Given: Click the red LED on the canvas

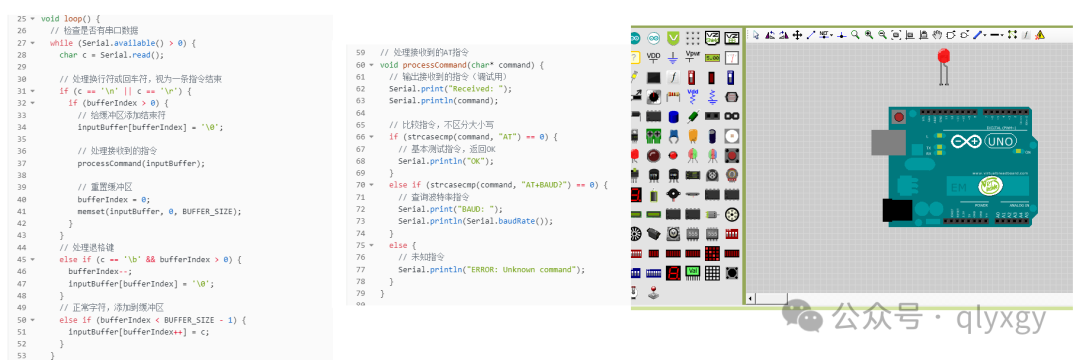Looking at the screenshot, I should [944, 57].
